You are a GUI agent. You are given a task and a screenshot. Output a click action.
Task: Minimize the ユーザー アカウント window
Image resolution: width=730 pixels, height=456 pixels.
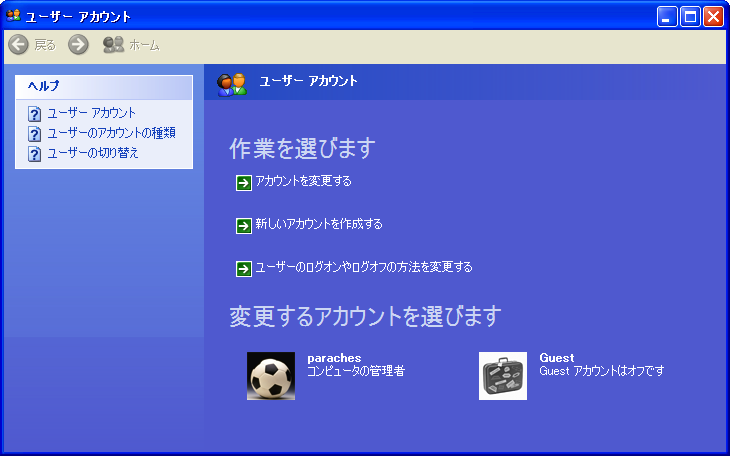tap(667, 17)
